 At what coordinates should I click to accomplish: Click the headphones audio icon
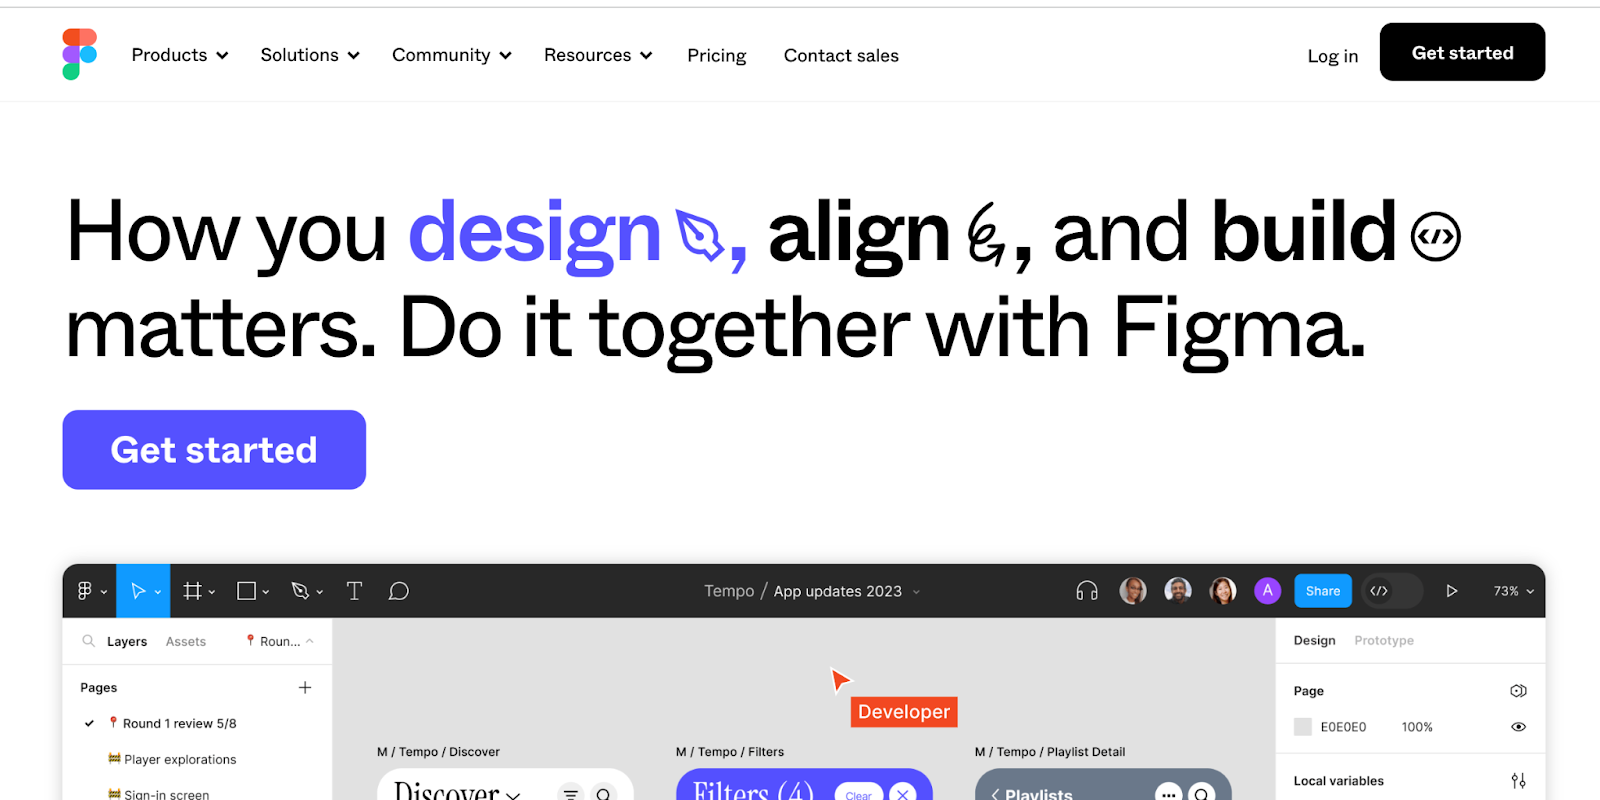tap(1087, 591)
